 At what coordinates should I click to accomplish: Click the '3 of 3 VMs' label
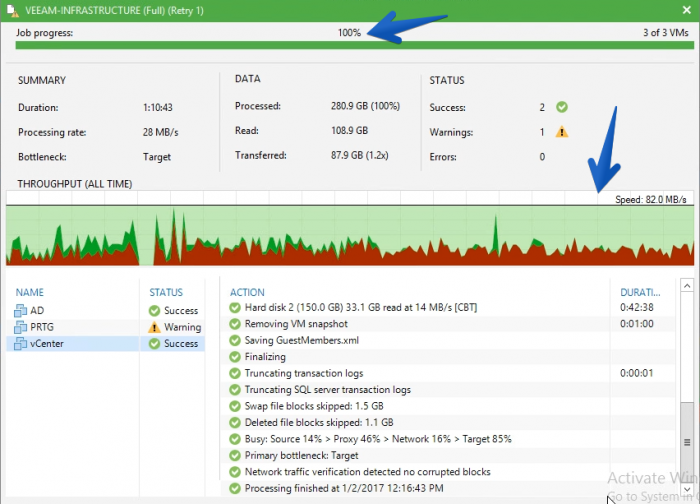(x=666, y=33)
